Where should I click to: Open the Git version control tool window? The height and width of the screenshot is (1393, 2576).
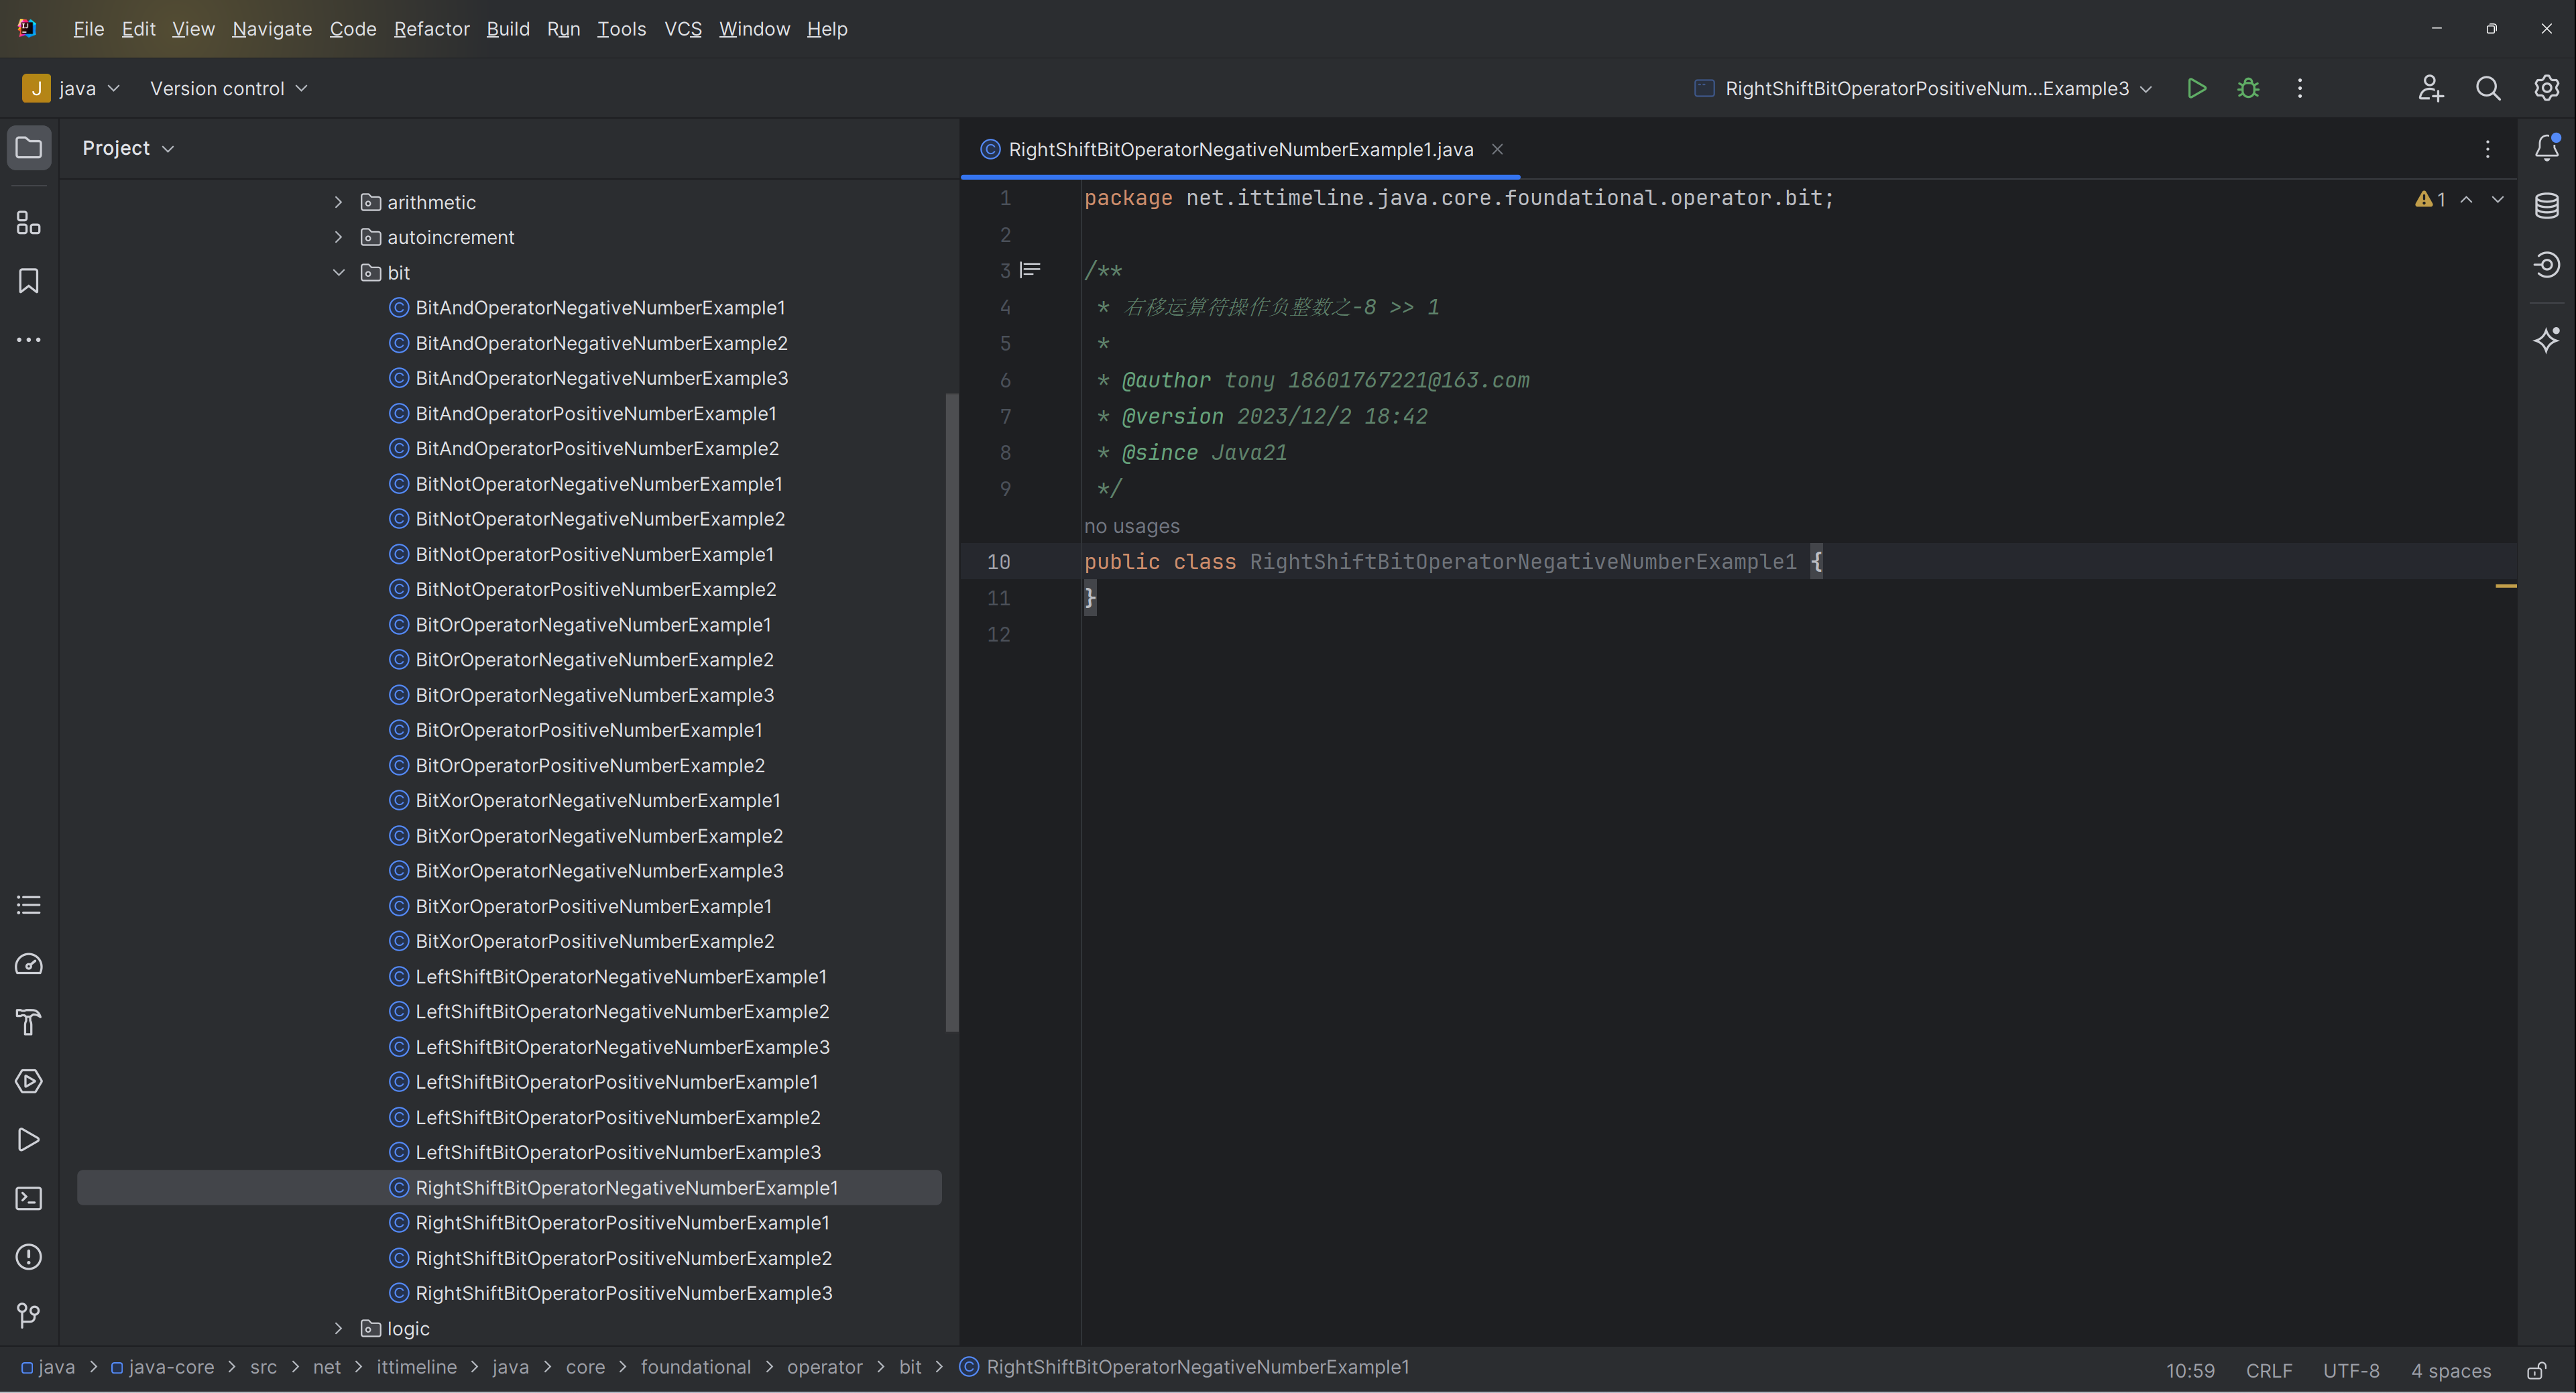29,1315
